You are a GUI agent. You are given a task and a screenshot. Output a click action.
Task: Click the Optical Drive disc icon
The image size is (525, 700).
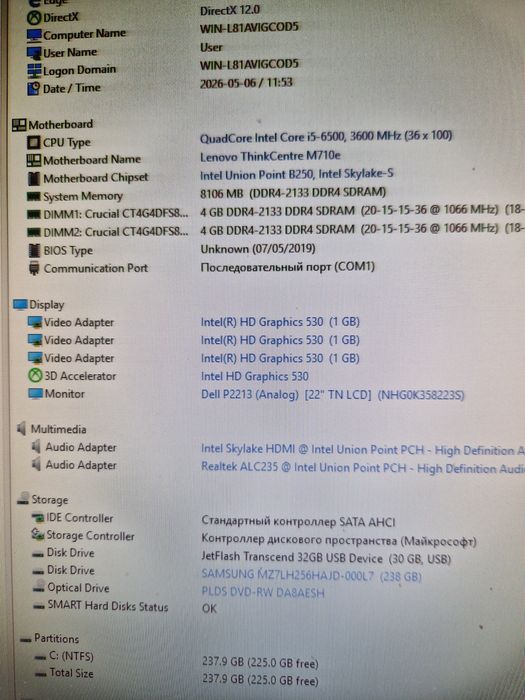(x=39, y=588)
